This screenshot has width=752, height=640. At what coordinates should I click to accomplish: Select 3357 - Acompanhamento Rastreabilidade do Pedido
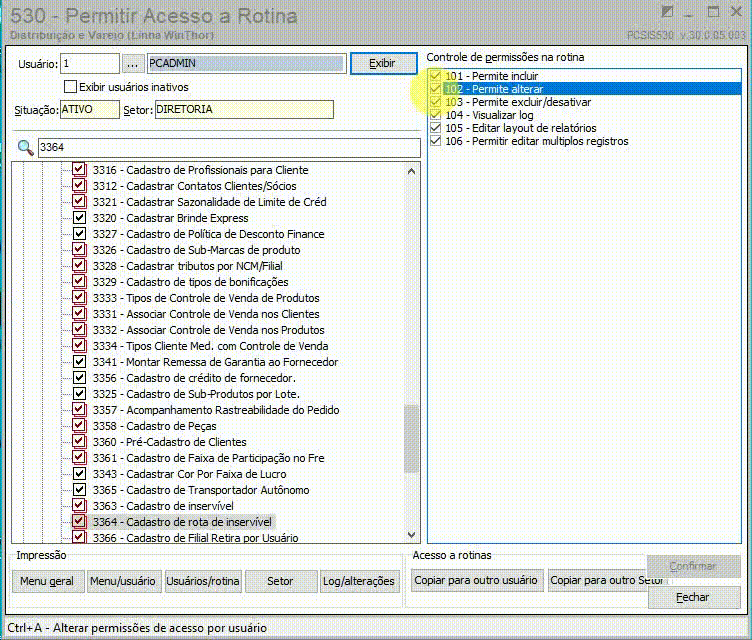click(x=216, y=410)
